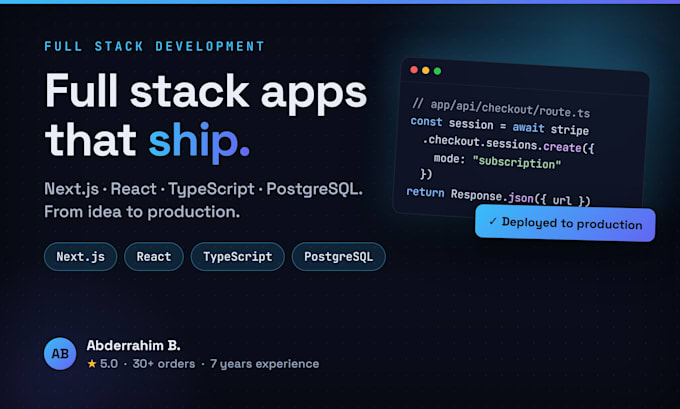This screenshot has width=680, height=409.
Task: Click the mode: "subscription" code line
Action: pos(497,161)
